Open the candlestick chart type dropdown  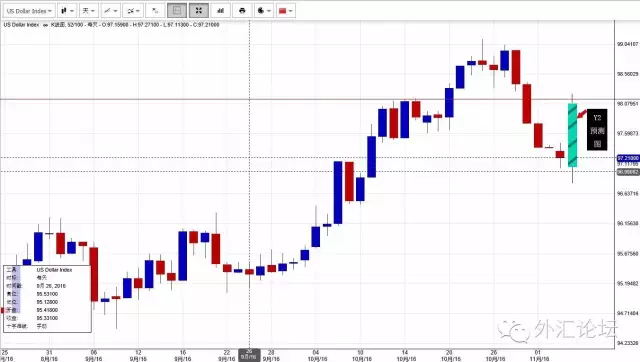click(x=67, y=11)
